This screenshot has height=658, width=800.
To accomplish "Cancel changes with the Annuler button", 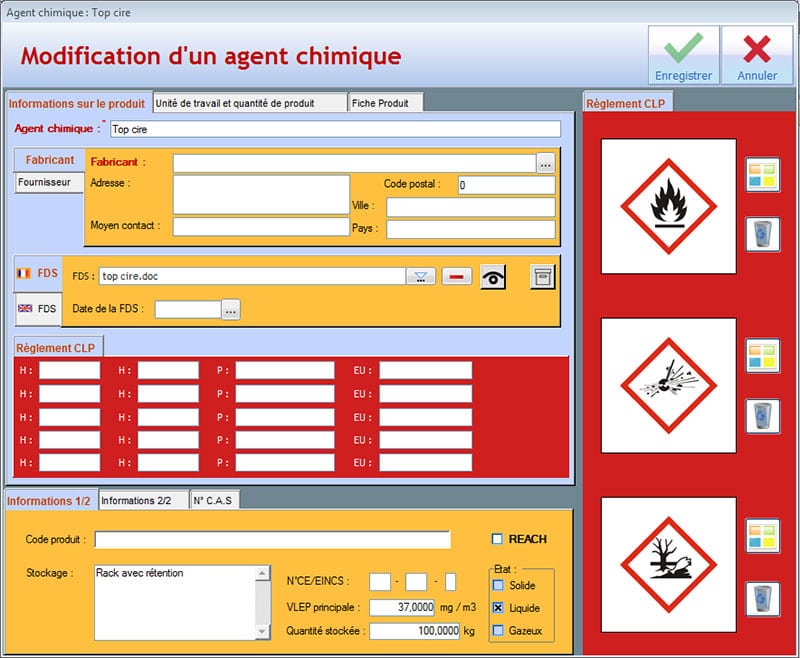I will [x=758, y=55].
